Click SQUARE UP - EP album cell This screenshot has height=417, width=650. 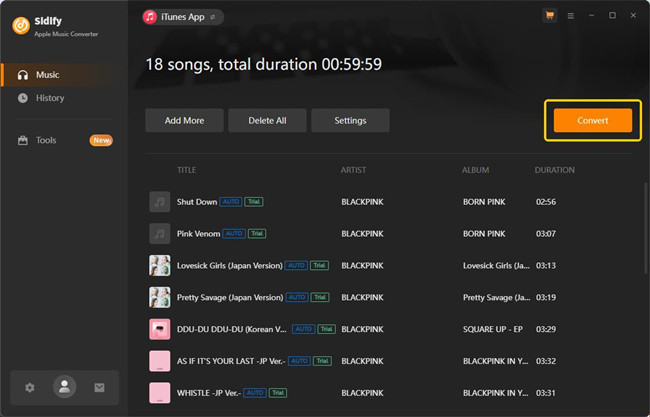click(x=493, y=329)
